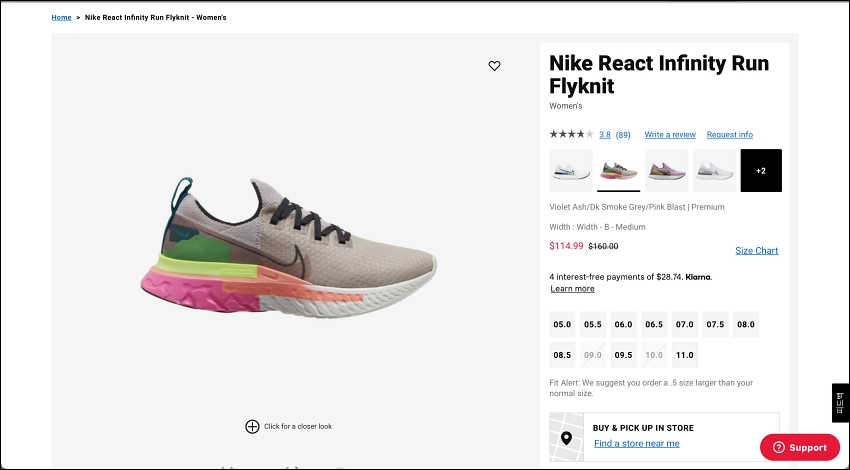Viewport: 850px width, 470px height.
Task: Choose size 09.5
Action: pos(623,355)
